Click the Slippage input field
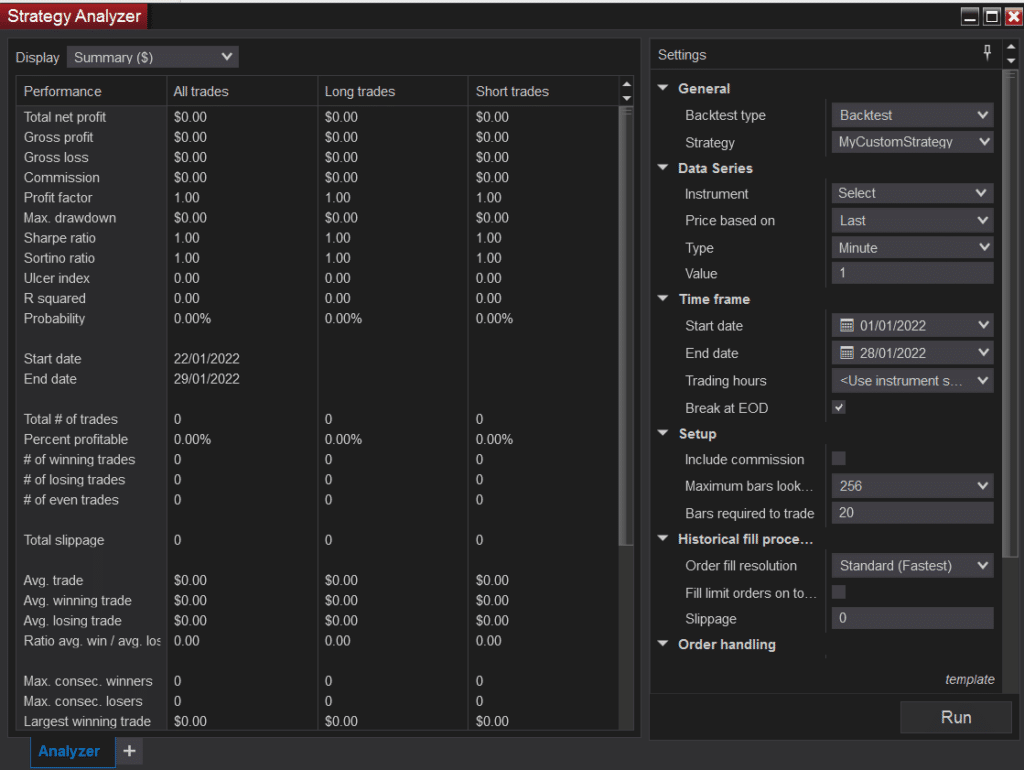The height and width of the screenshot is (770, 1024). pos(910,618)
